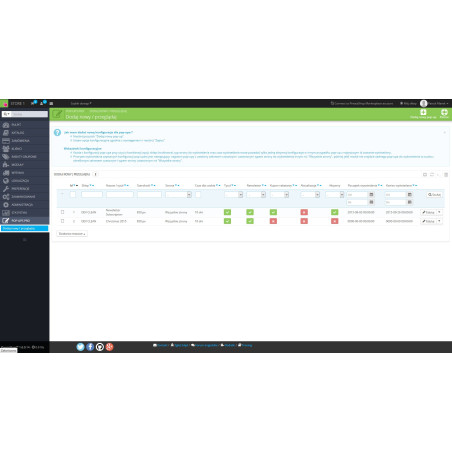Open the Strona filter dropdown

pos(178,195)
